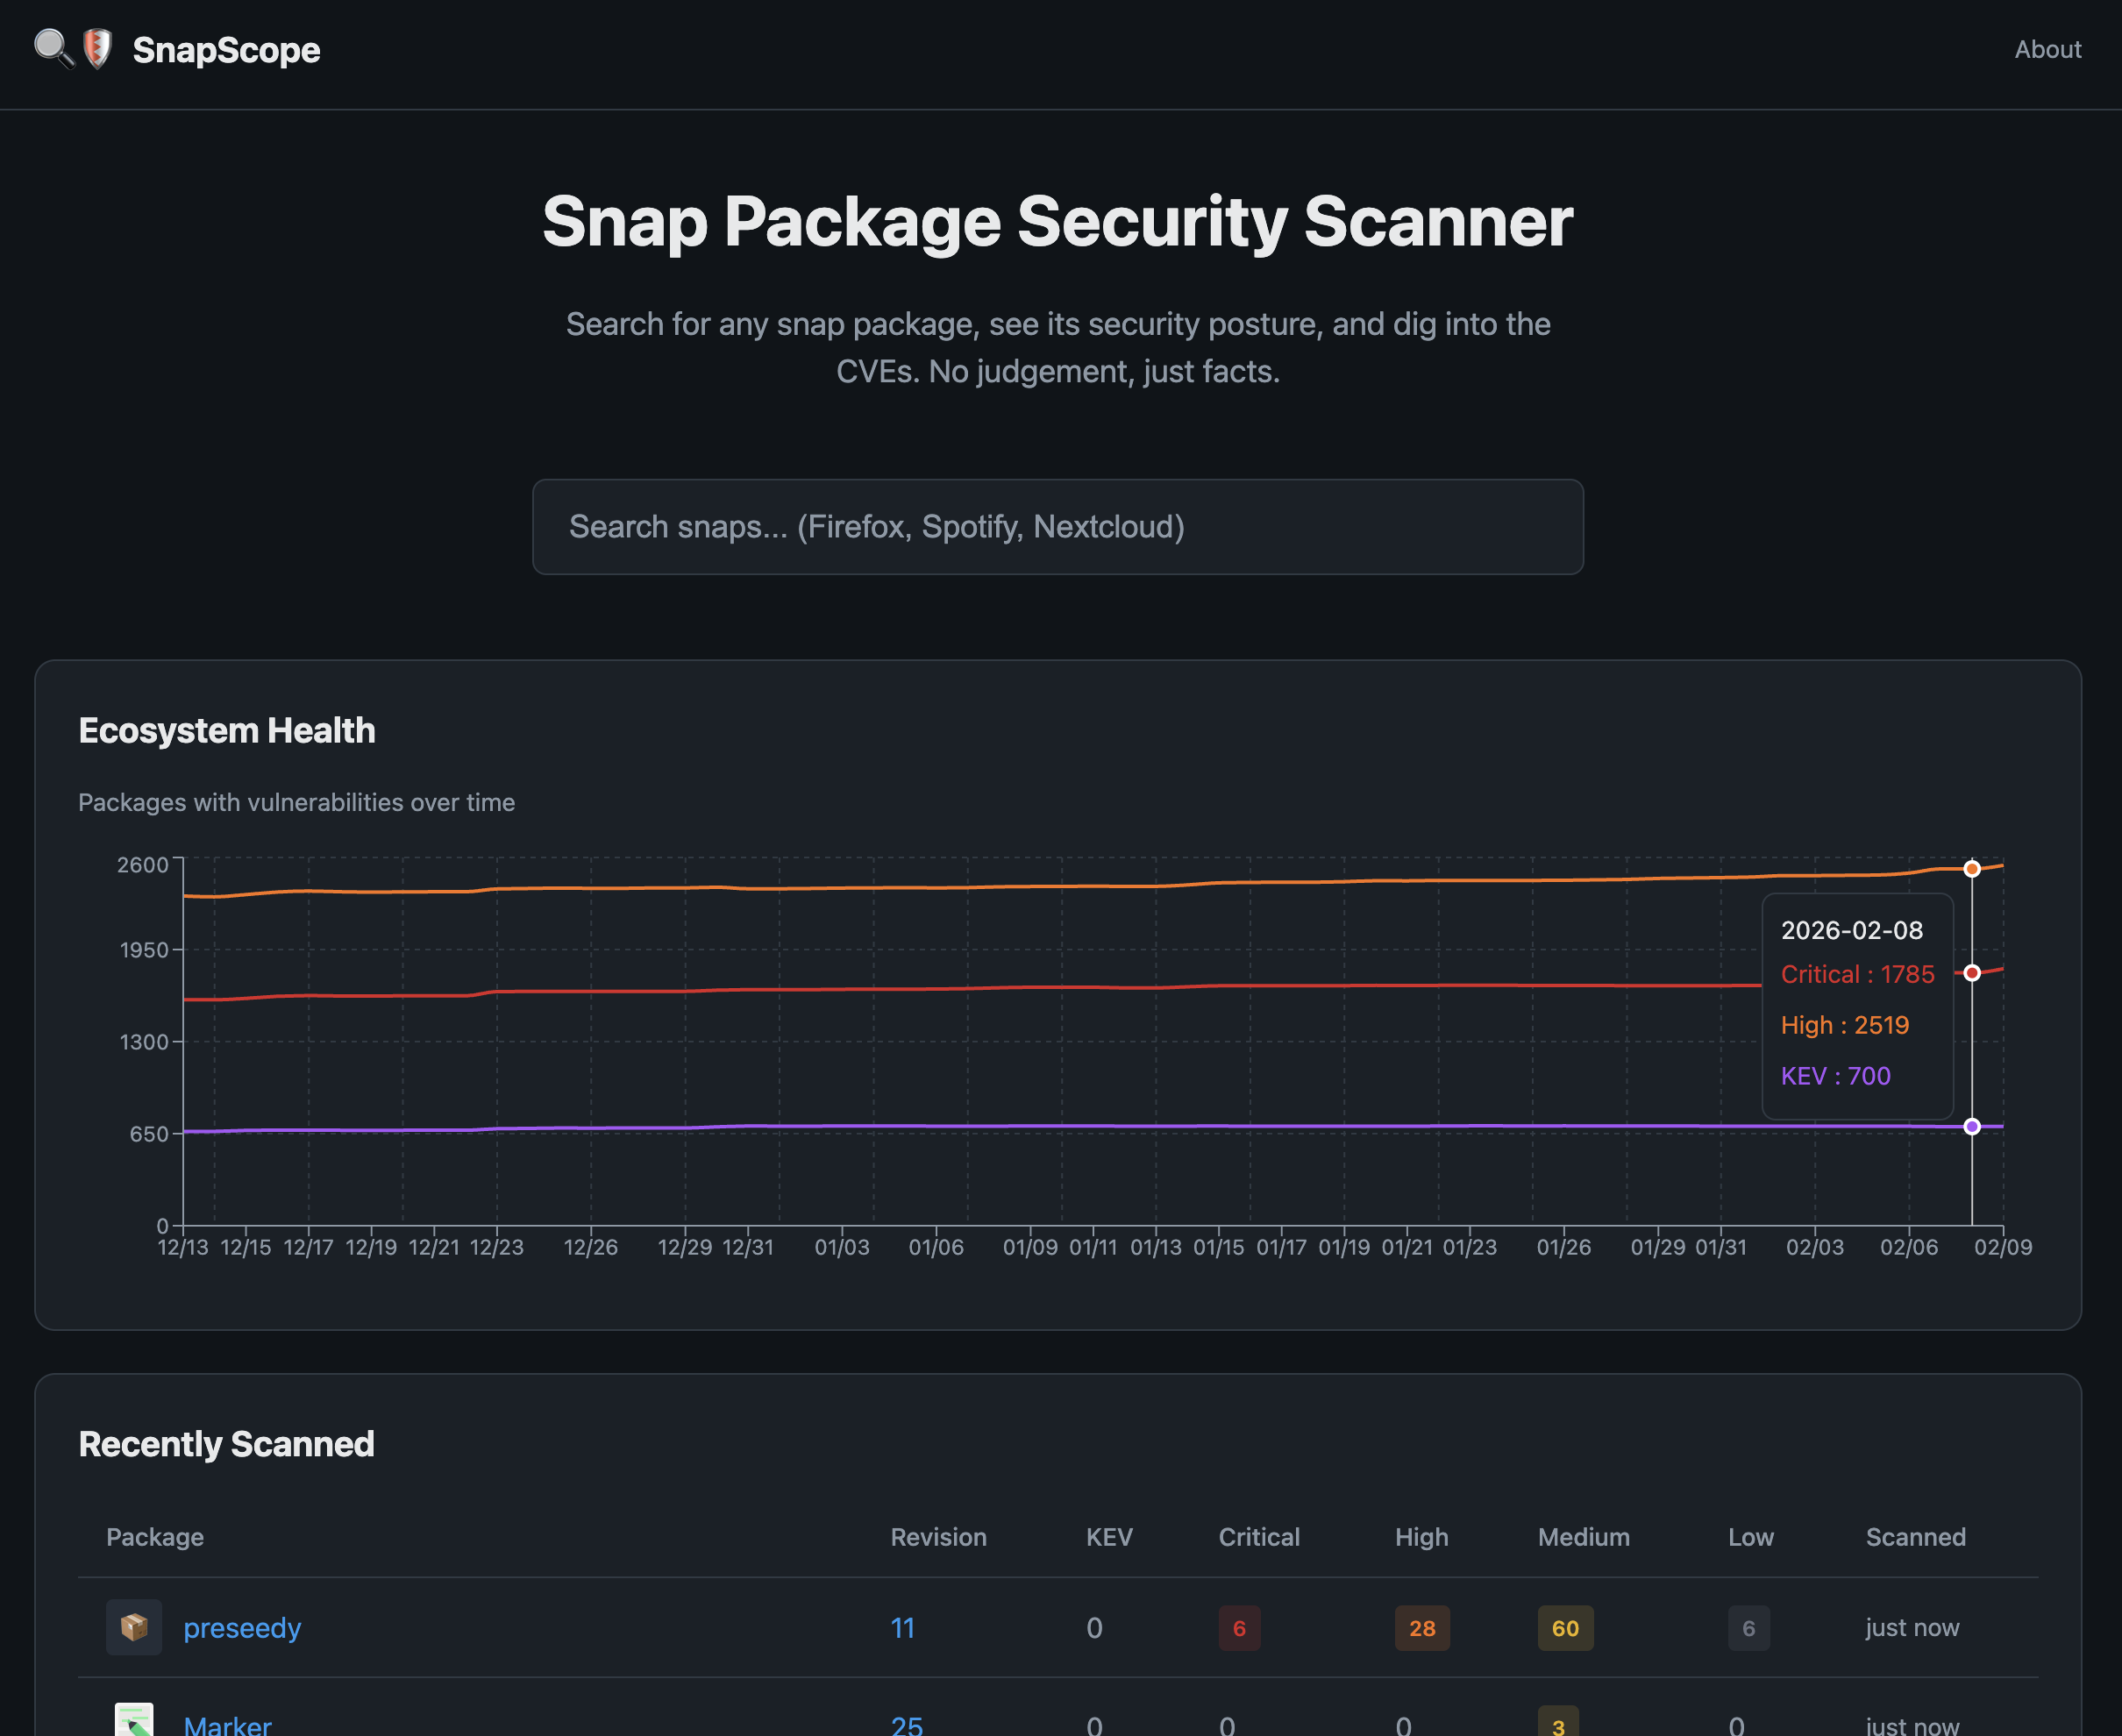Open Marker revision 25 link
The image size is (2122, 1736).
(906, 1724)
